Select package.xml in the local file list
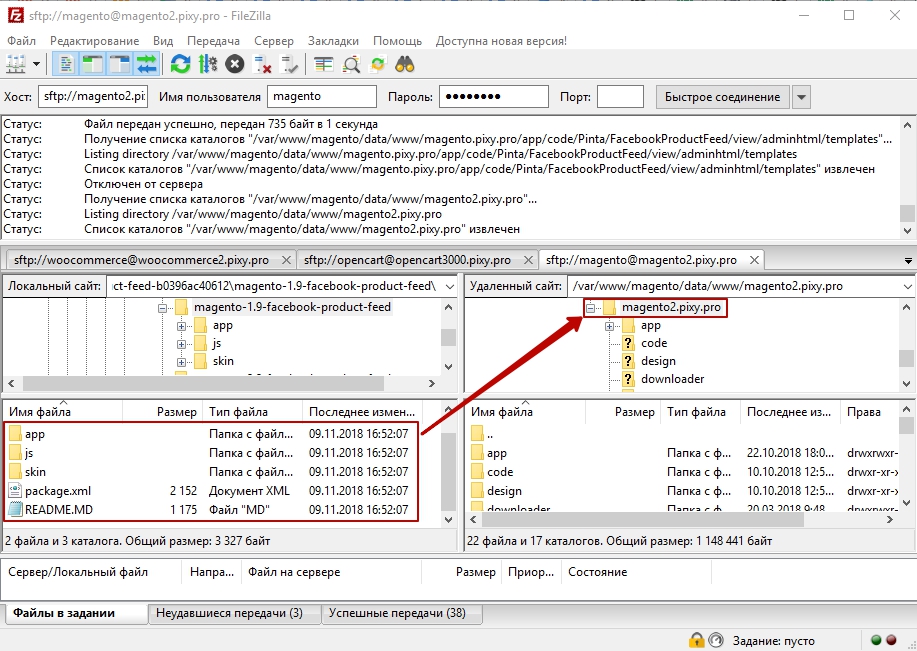This screenshot has height=651, width=917. pos(57,491)
